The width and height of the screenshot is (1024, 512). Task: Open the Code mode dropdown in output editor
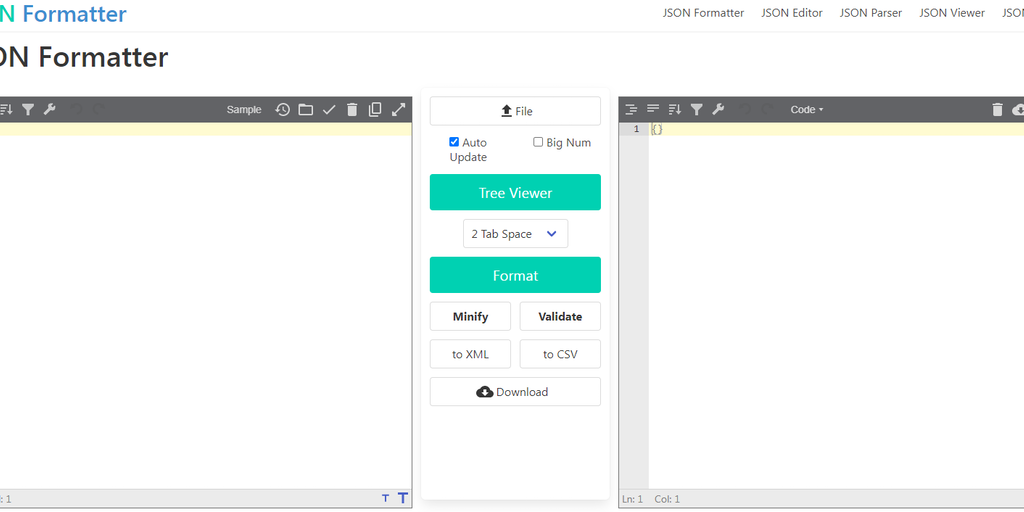[807, 110]
